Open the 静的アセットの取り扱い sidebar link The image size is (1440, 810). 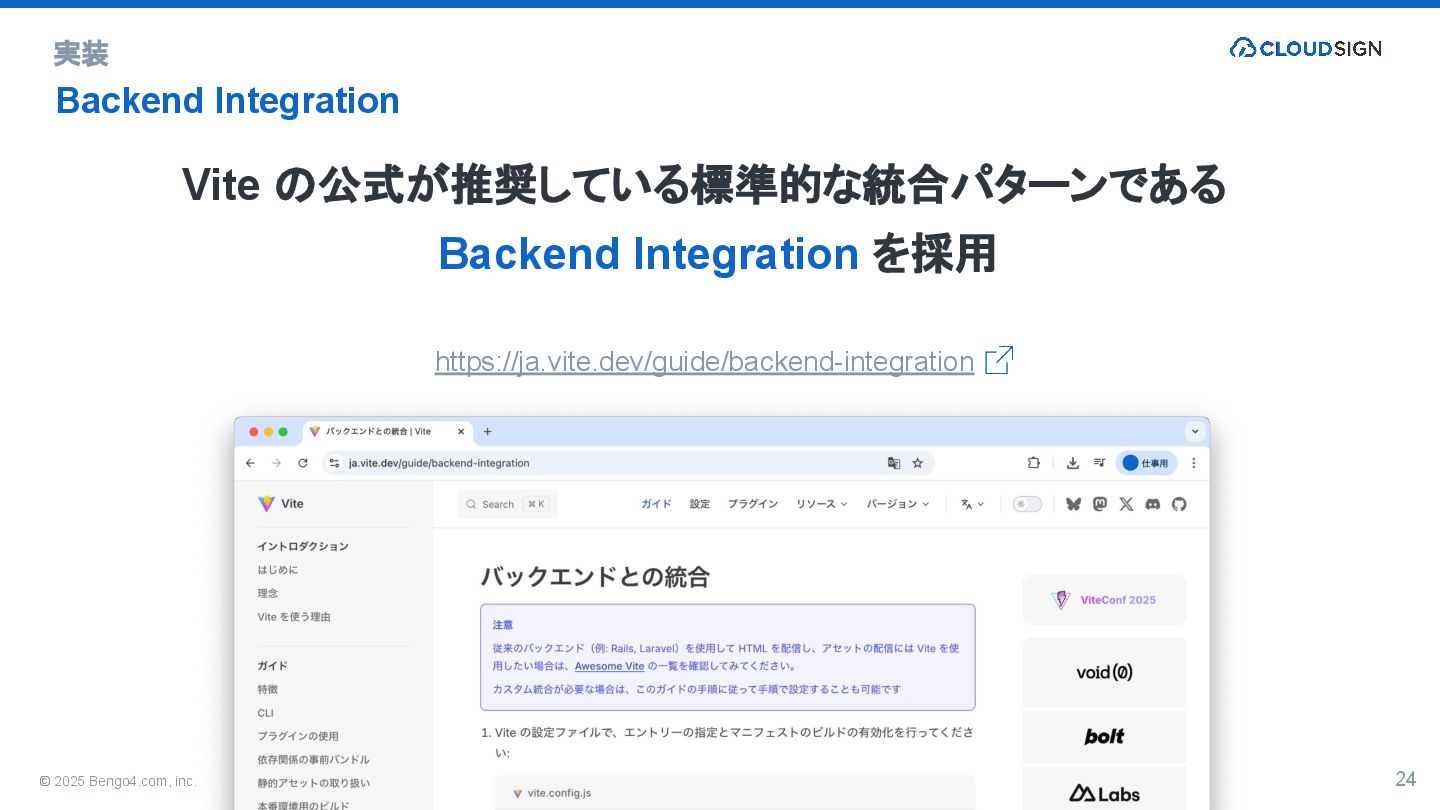pos(313,783)
